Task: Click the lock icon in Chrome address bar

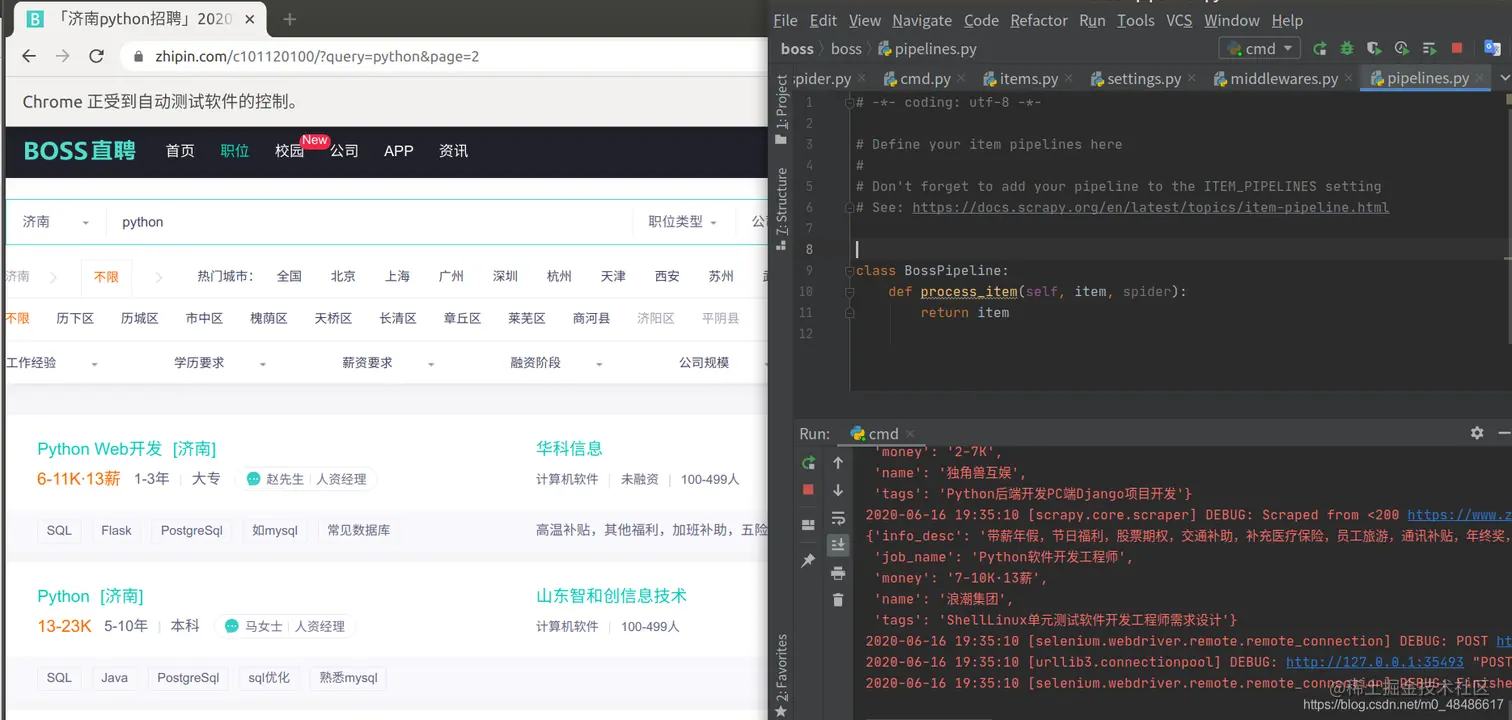Action: coord(139,57)
